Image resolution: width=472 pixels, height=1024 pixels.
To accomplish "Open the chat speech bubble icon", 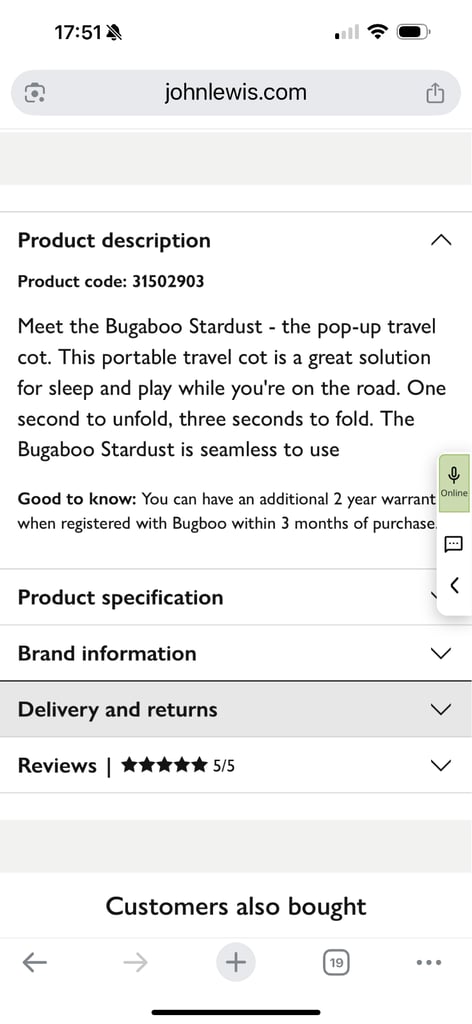I will point(453,543).
